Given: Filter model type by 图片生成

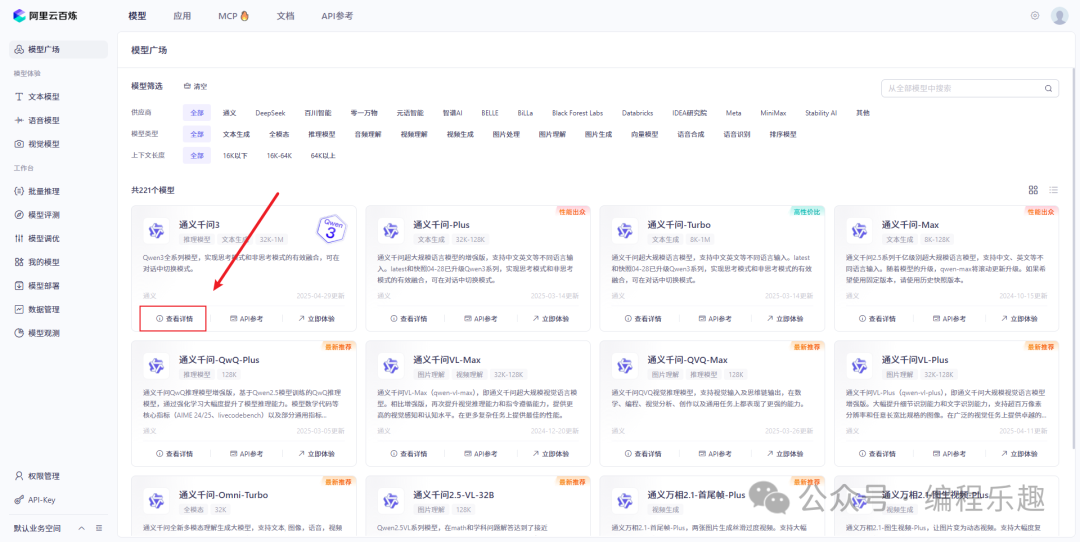Looking at the screenshot, I should [x=599, y=134].
